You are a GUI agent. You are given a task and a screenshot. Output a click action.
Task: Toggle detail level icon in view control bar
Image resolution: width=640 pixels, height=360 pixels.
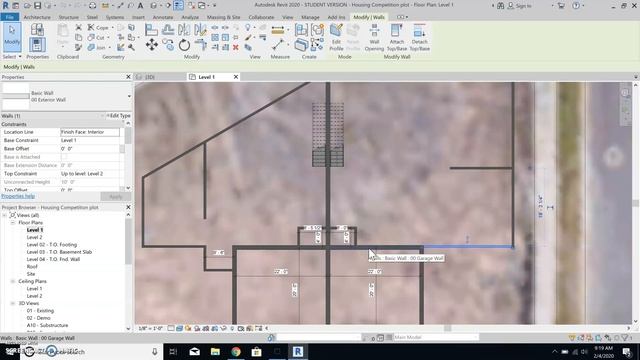171,328
